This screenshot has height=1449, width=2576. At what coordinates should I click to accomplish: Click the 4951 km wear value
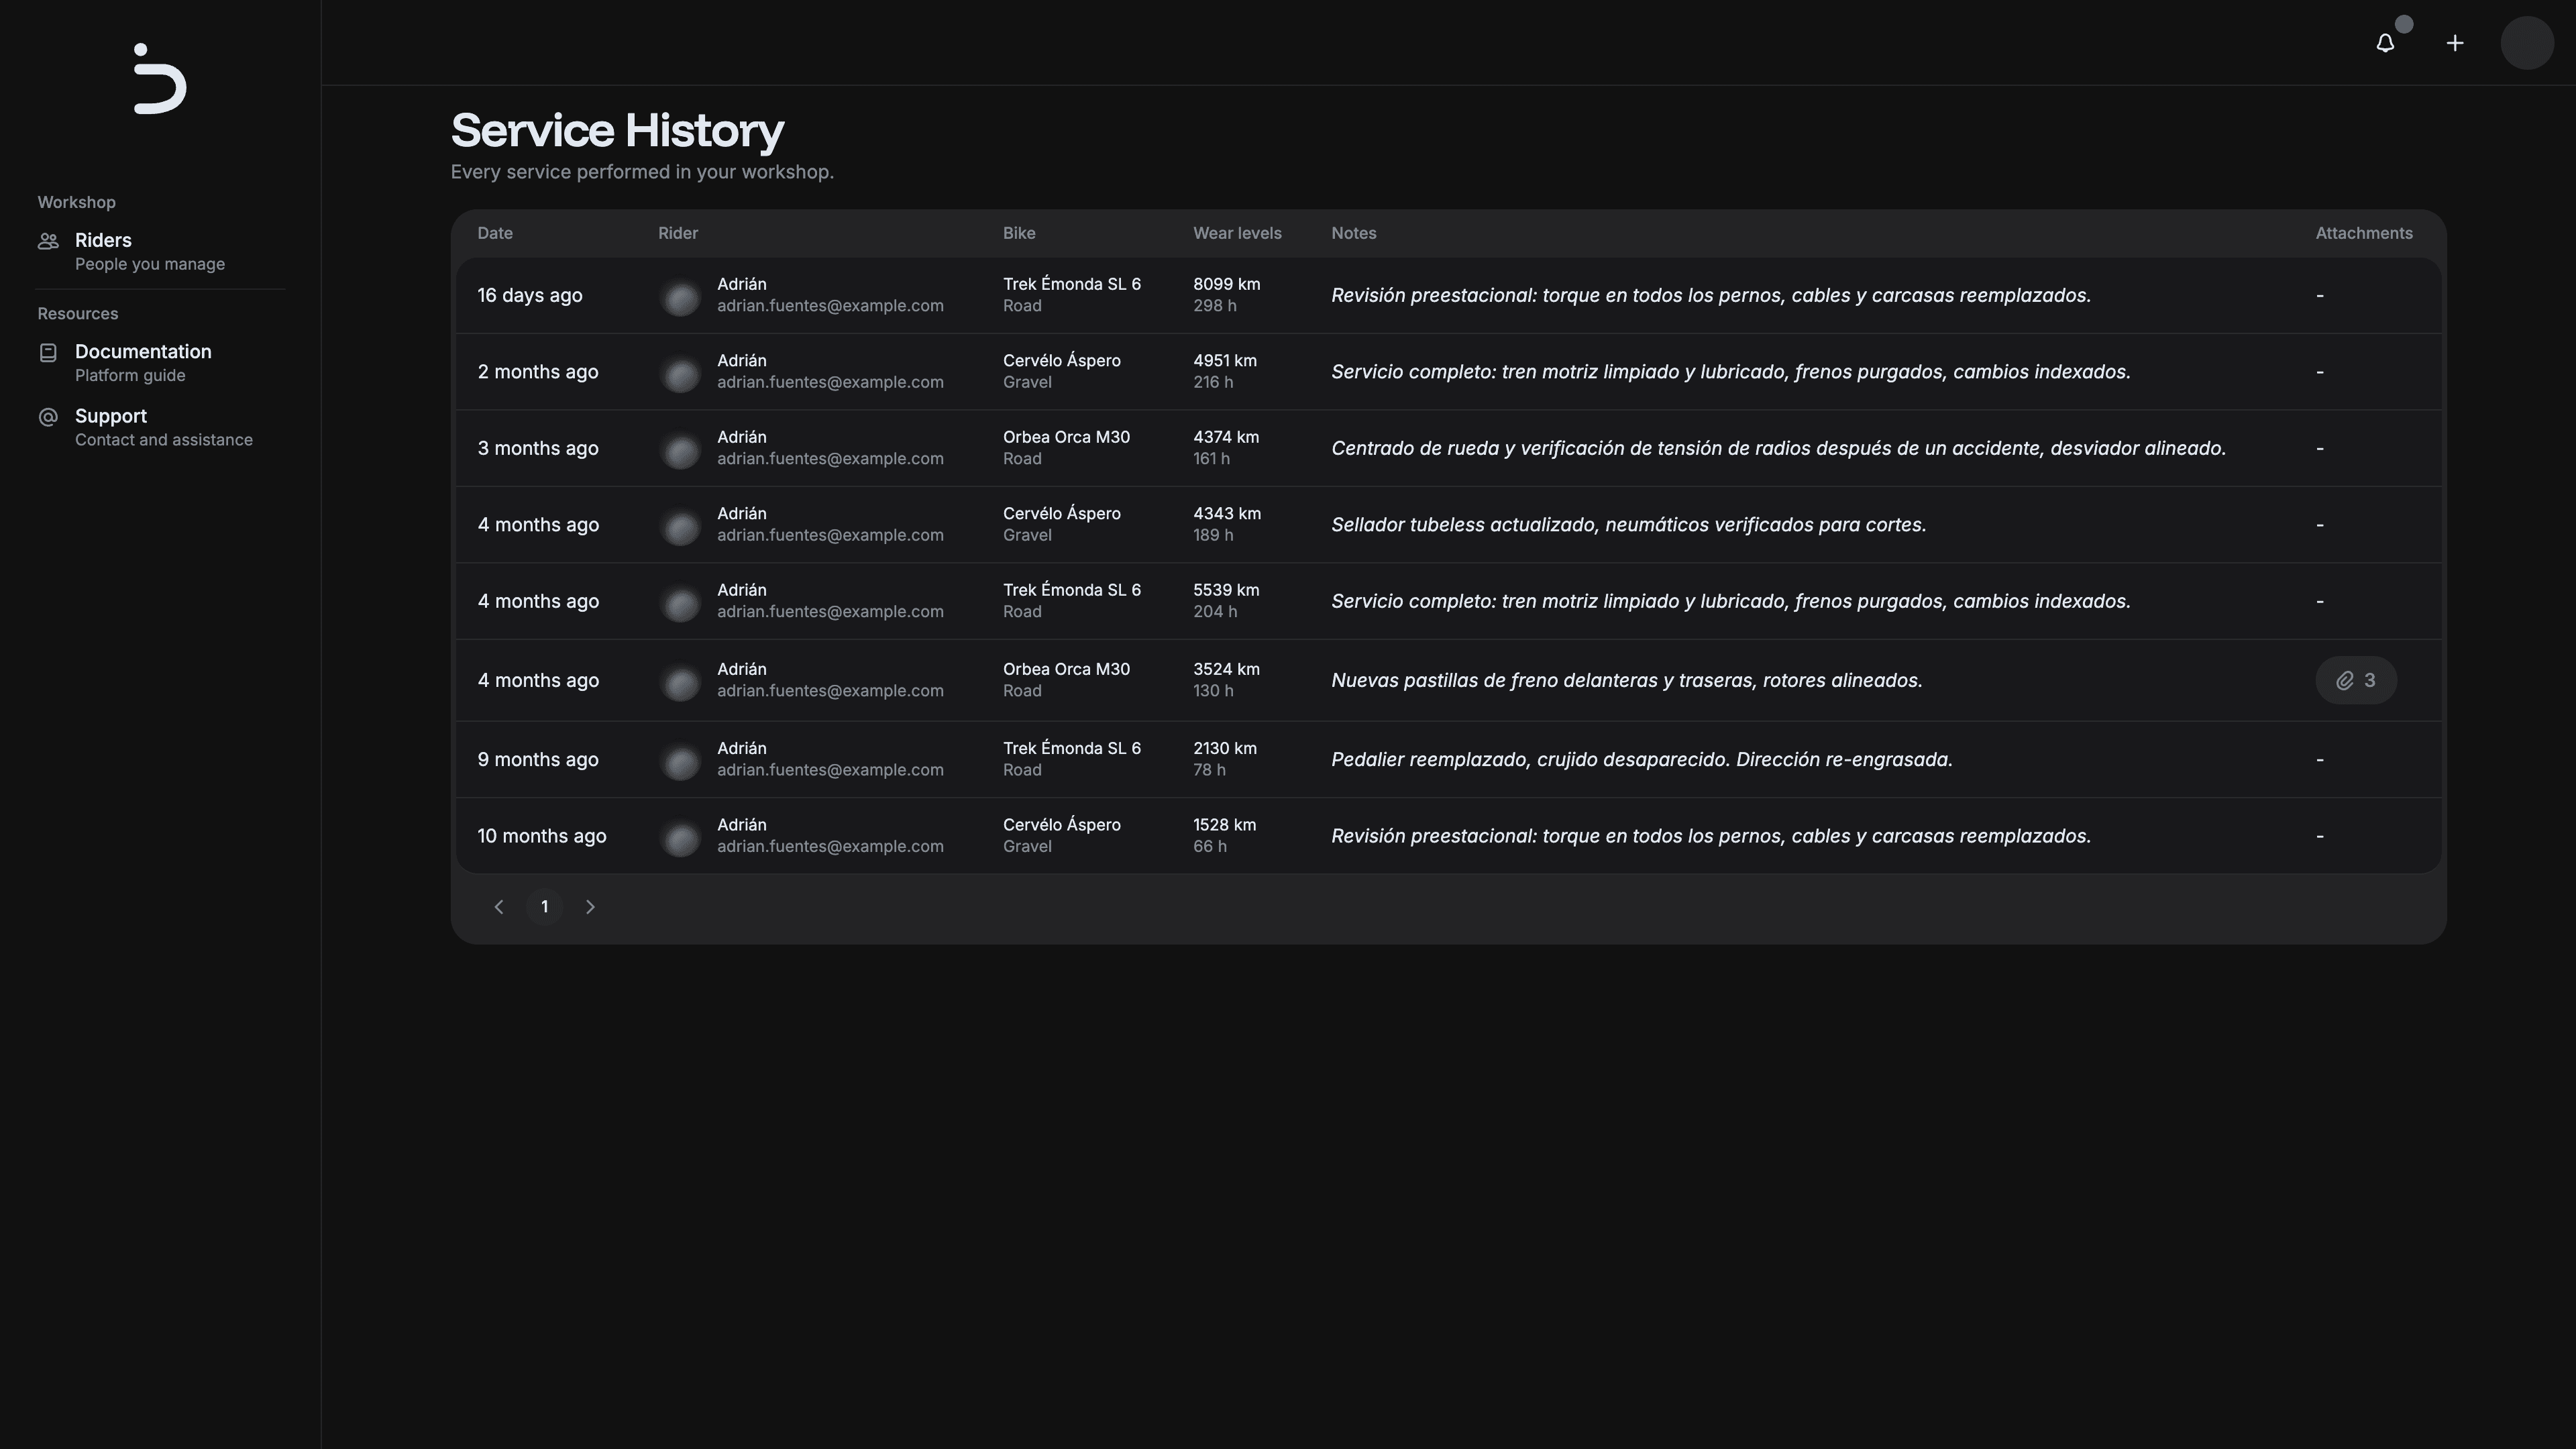[1225, 360]
